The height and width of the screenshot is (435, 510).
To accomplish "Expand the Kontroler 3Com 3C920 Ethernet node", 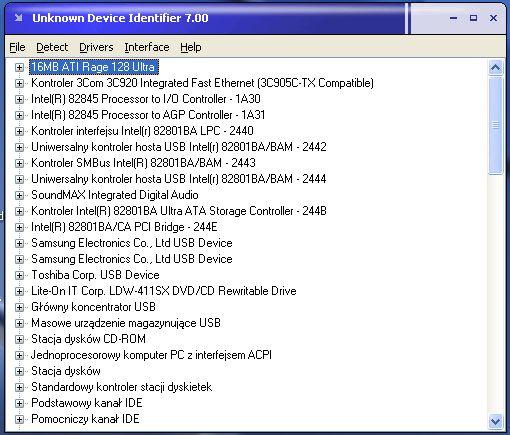I will pyautogui.click(x=19, y=83).
